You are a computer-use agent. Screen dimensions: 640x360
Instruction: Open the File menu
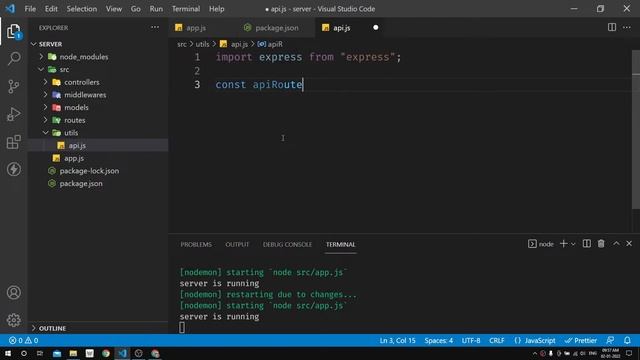click(30, 9)
